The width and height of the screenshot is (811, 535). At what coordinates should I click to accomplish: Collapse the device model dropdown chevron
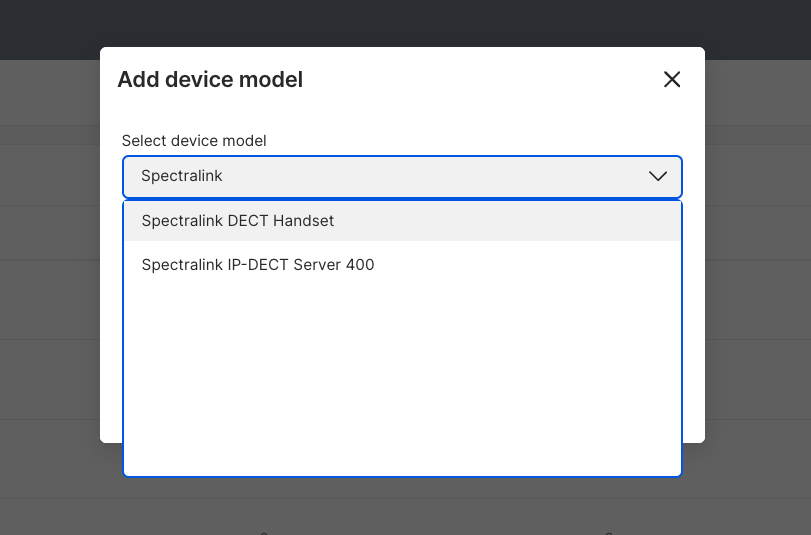pyautogui.click(x=657, y=176)
